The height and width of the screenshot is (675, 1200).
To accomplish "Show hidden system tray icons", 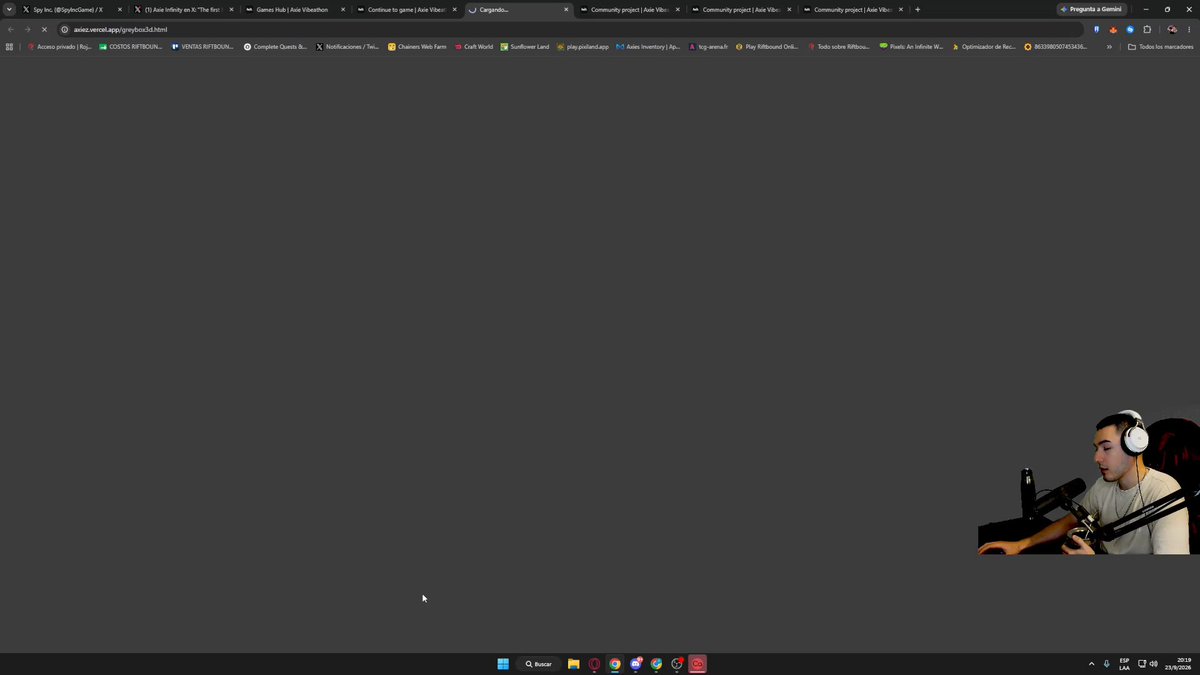I will [1091, 664].
